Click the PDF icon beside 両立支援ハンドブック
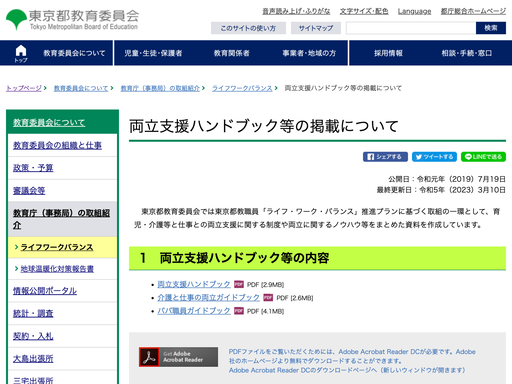The height and width of the screenshot is (384, 512). [239, 284]
